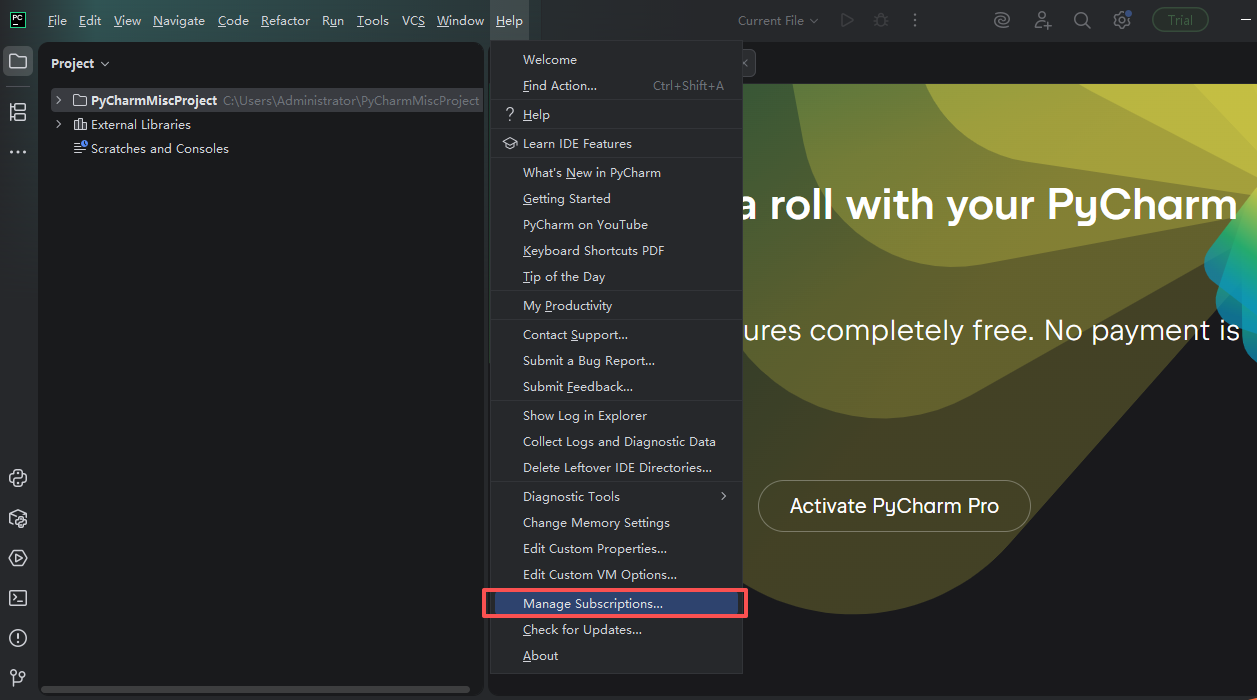
Task: Click the Debug bug icon in toolbar
Action: 880,20
